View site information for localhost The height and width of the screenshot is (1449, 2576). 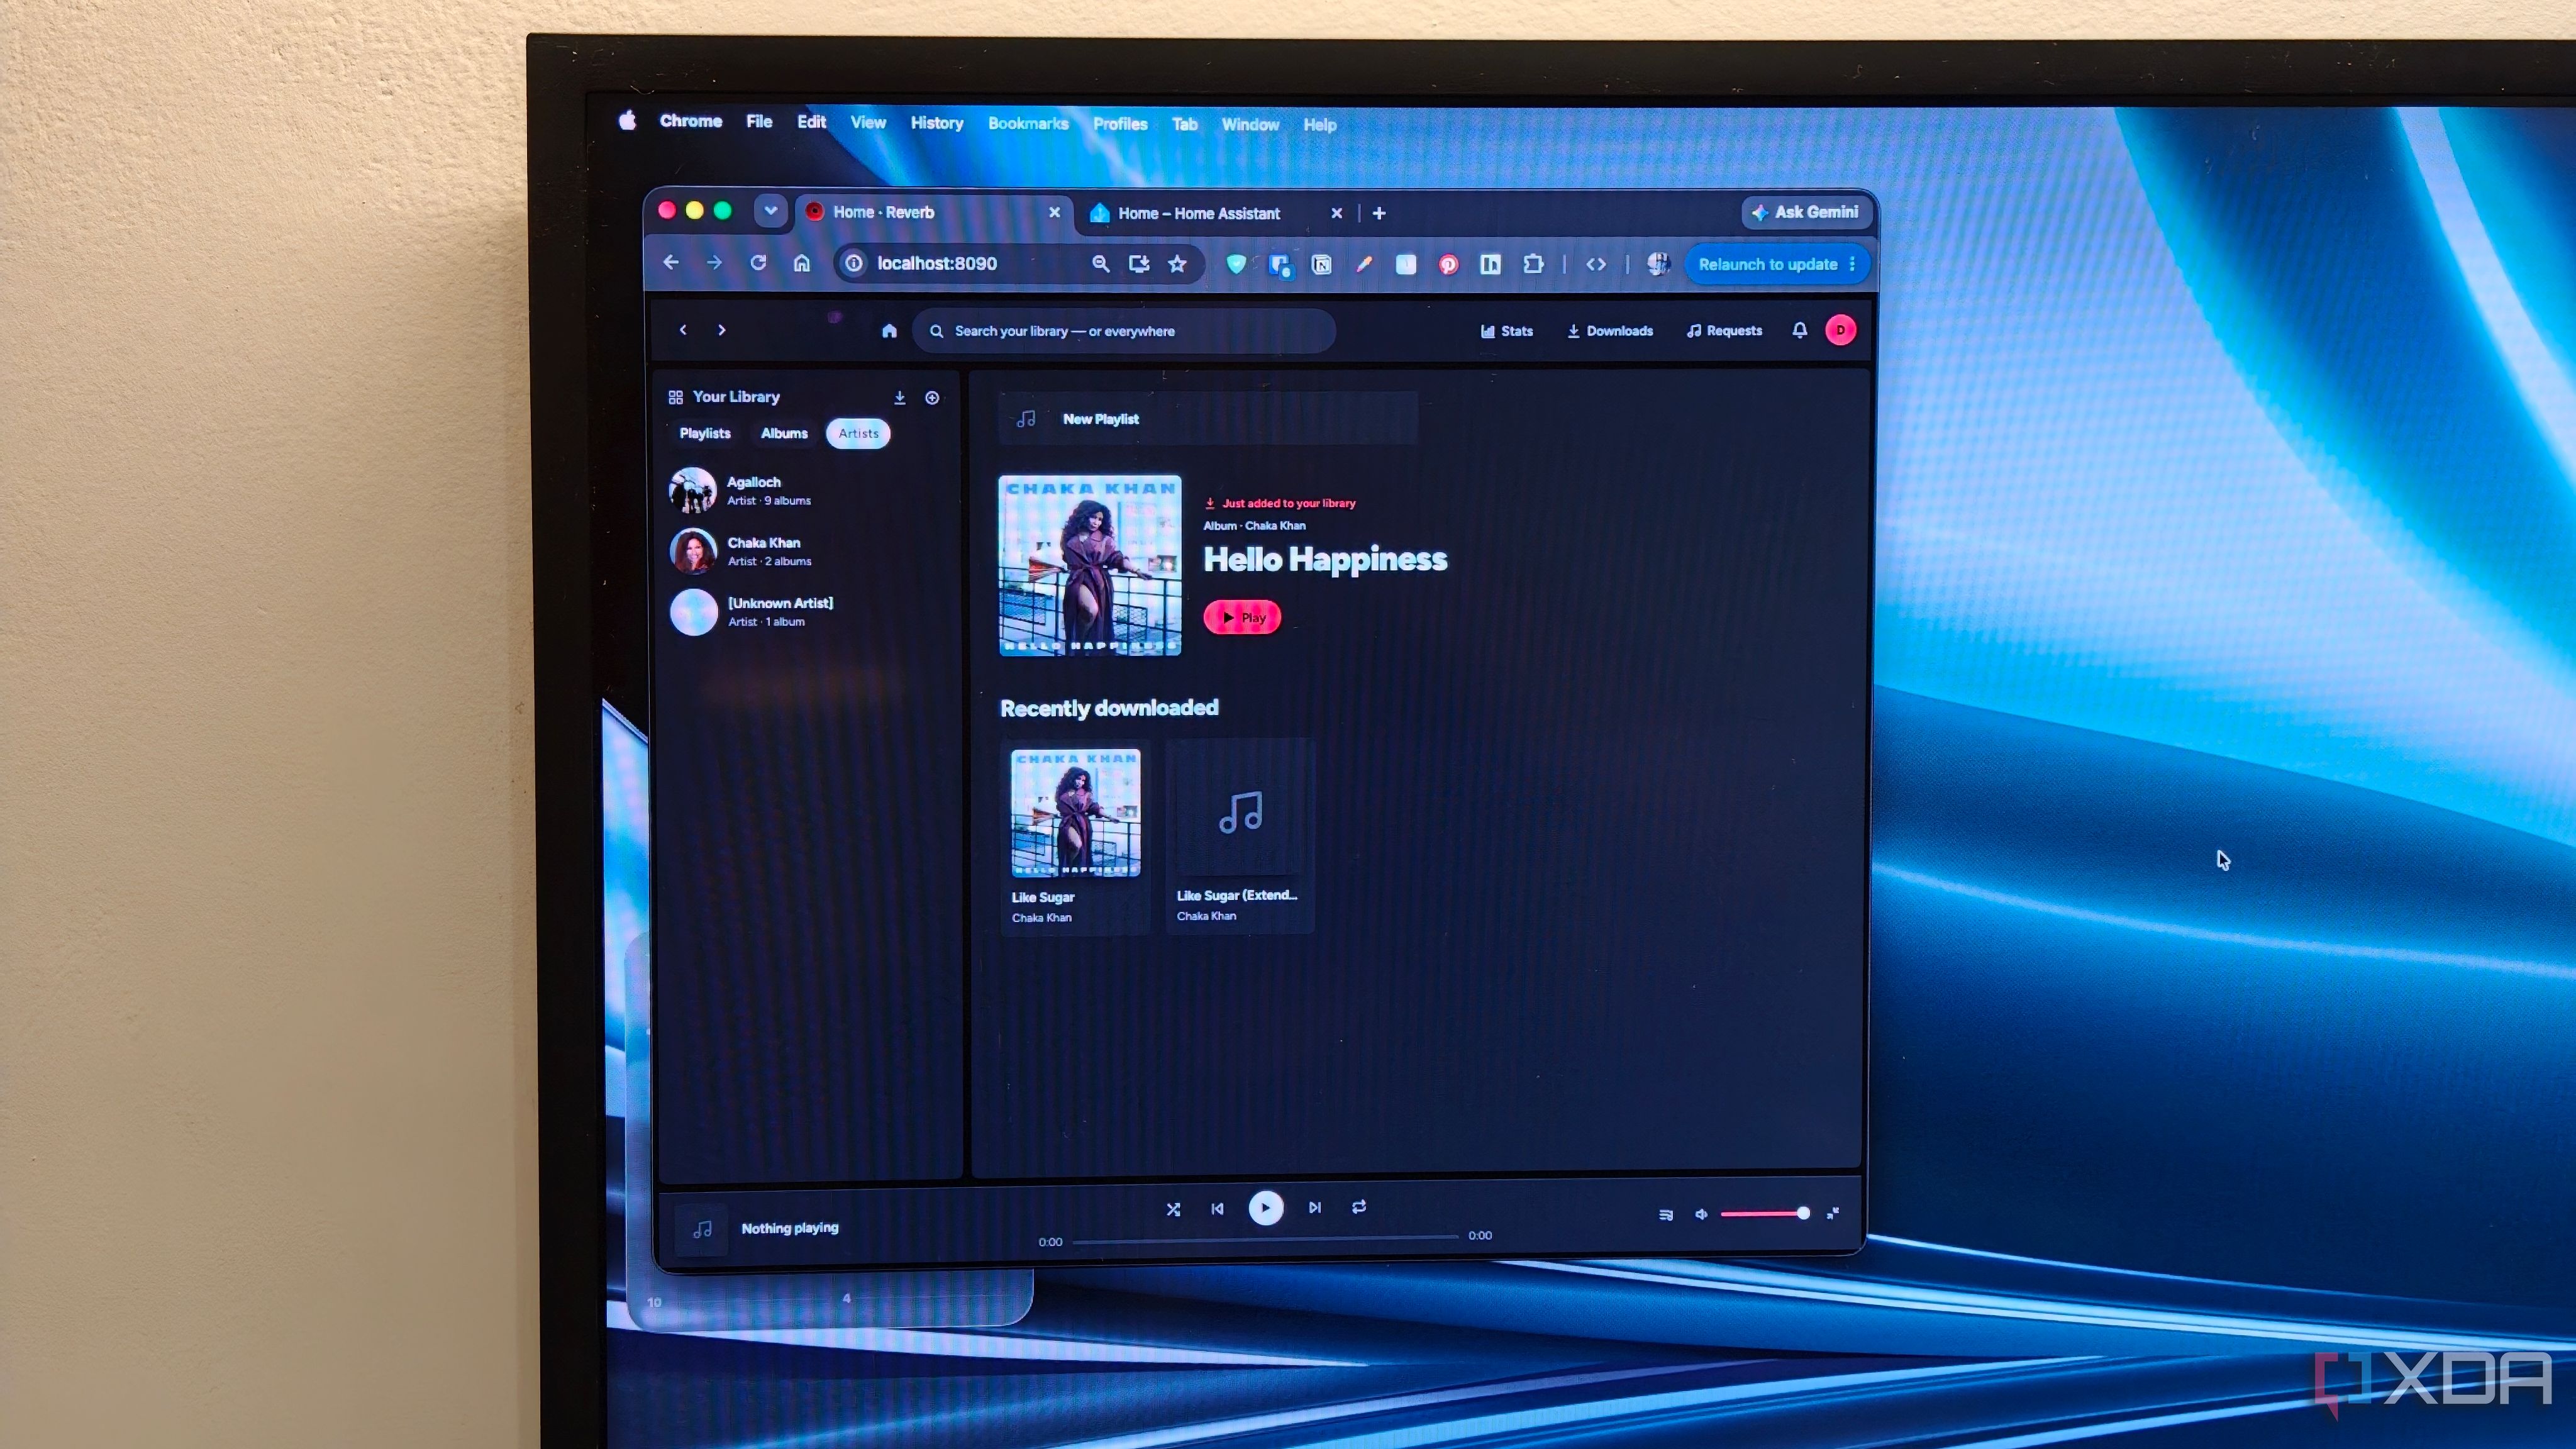(853, 263)
